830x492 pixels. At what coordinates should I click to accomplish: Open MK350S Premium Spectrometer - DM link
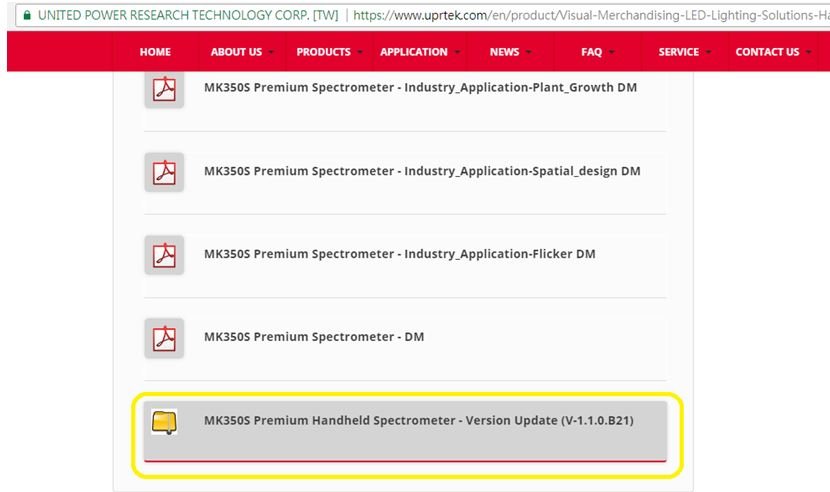pos(314,337)
